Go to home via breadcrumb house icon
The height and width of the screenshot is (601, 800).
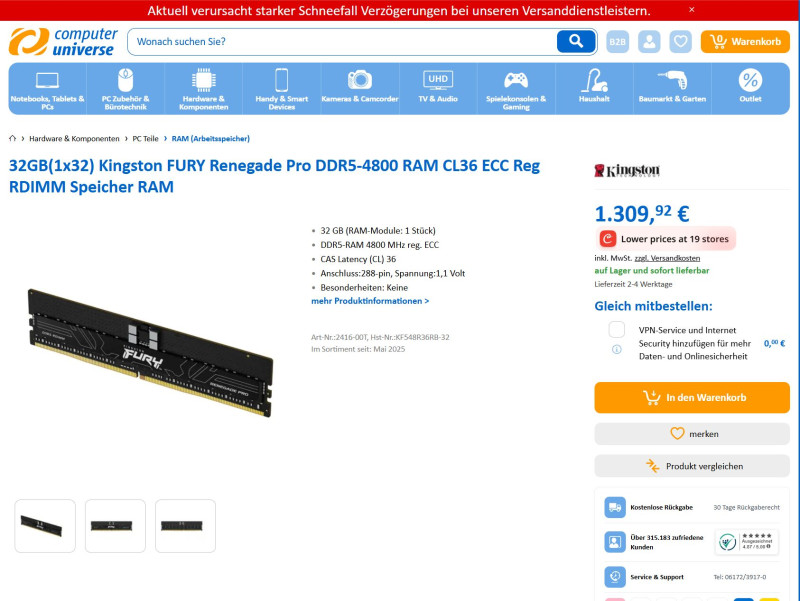click(13, 138)
